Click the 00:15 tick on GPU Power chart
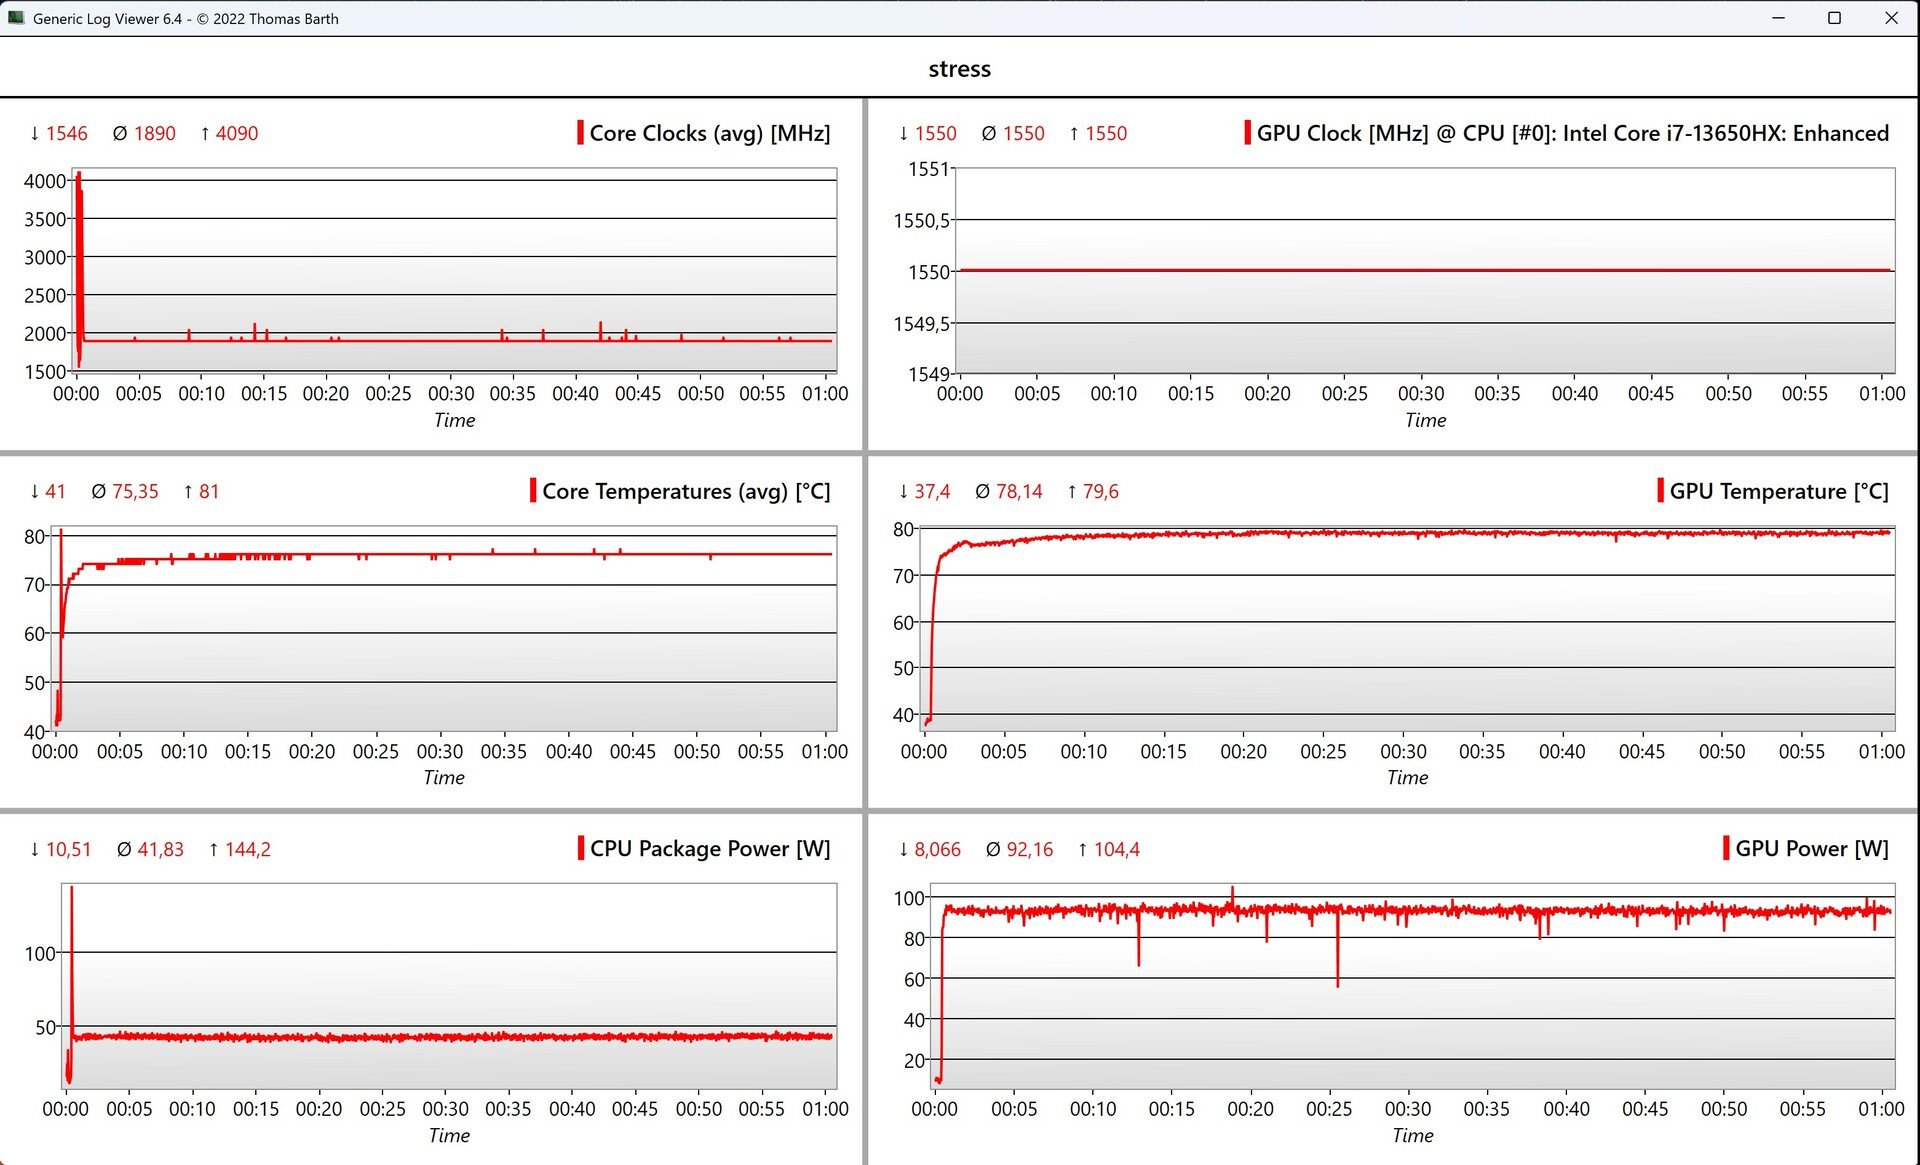 click(x=1171, y=1109)
